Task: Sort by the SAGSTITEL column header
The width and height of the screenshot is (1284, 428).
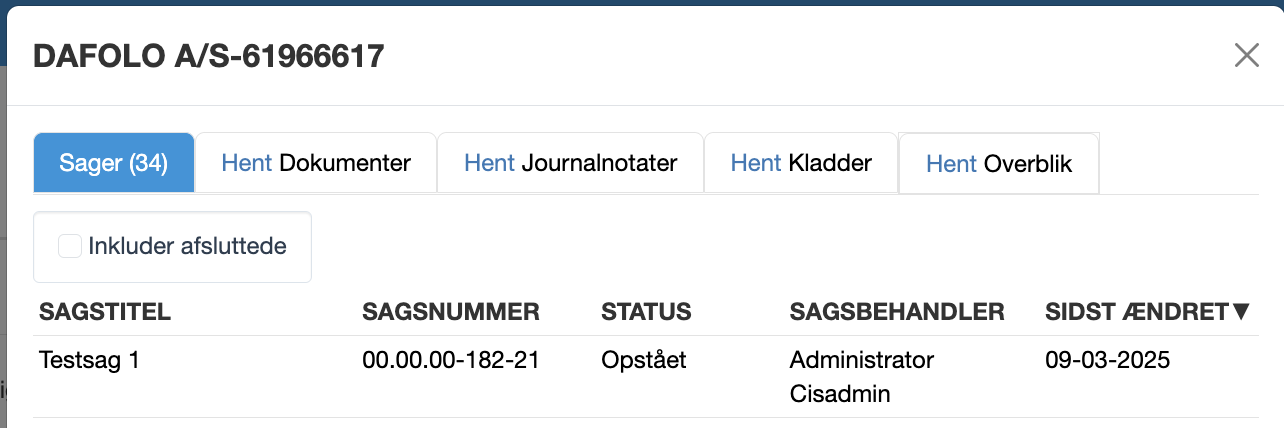Action: pyautogui.click(x=105, y=312)
